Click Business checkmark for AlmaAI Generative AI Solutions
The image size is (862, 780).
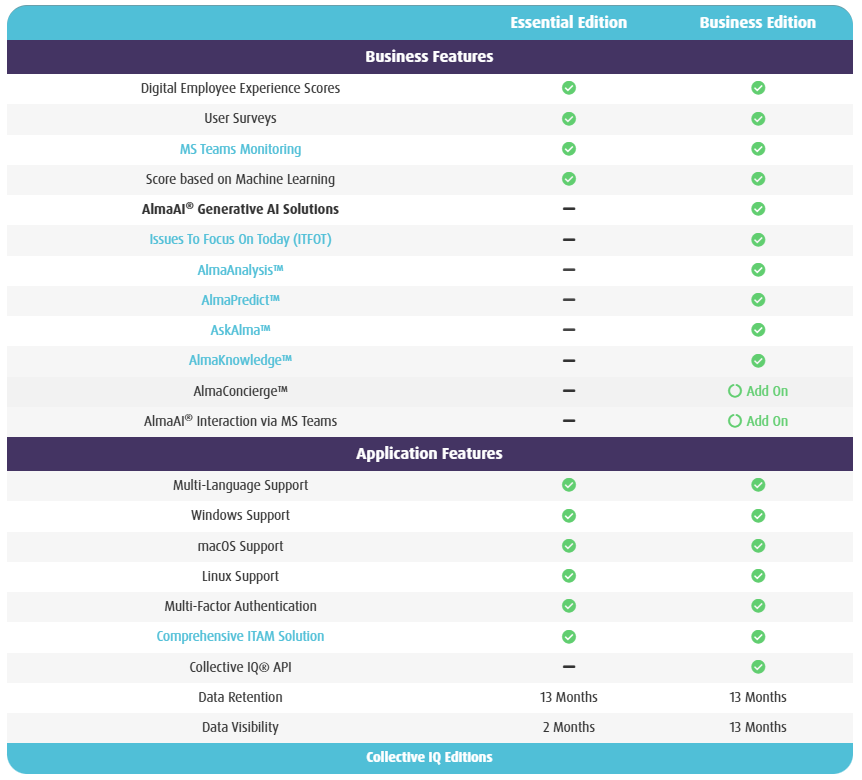click(758, 209)
